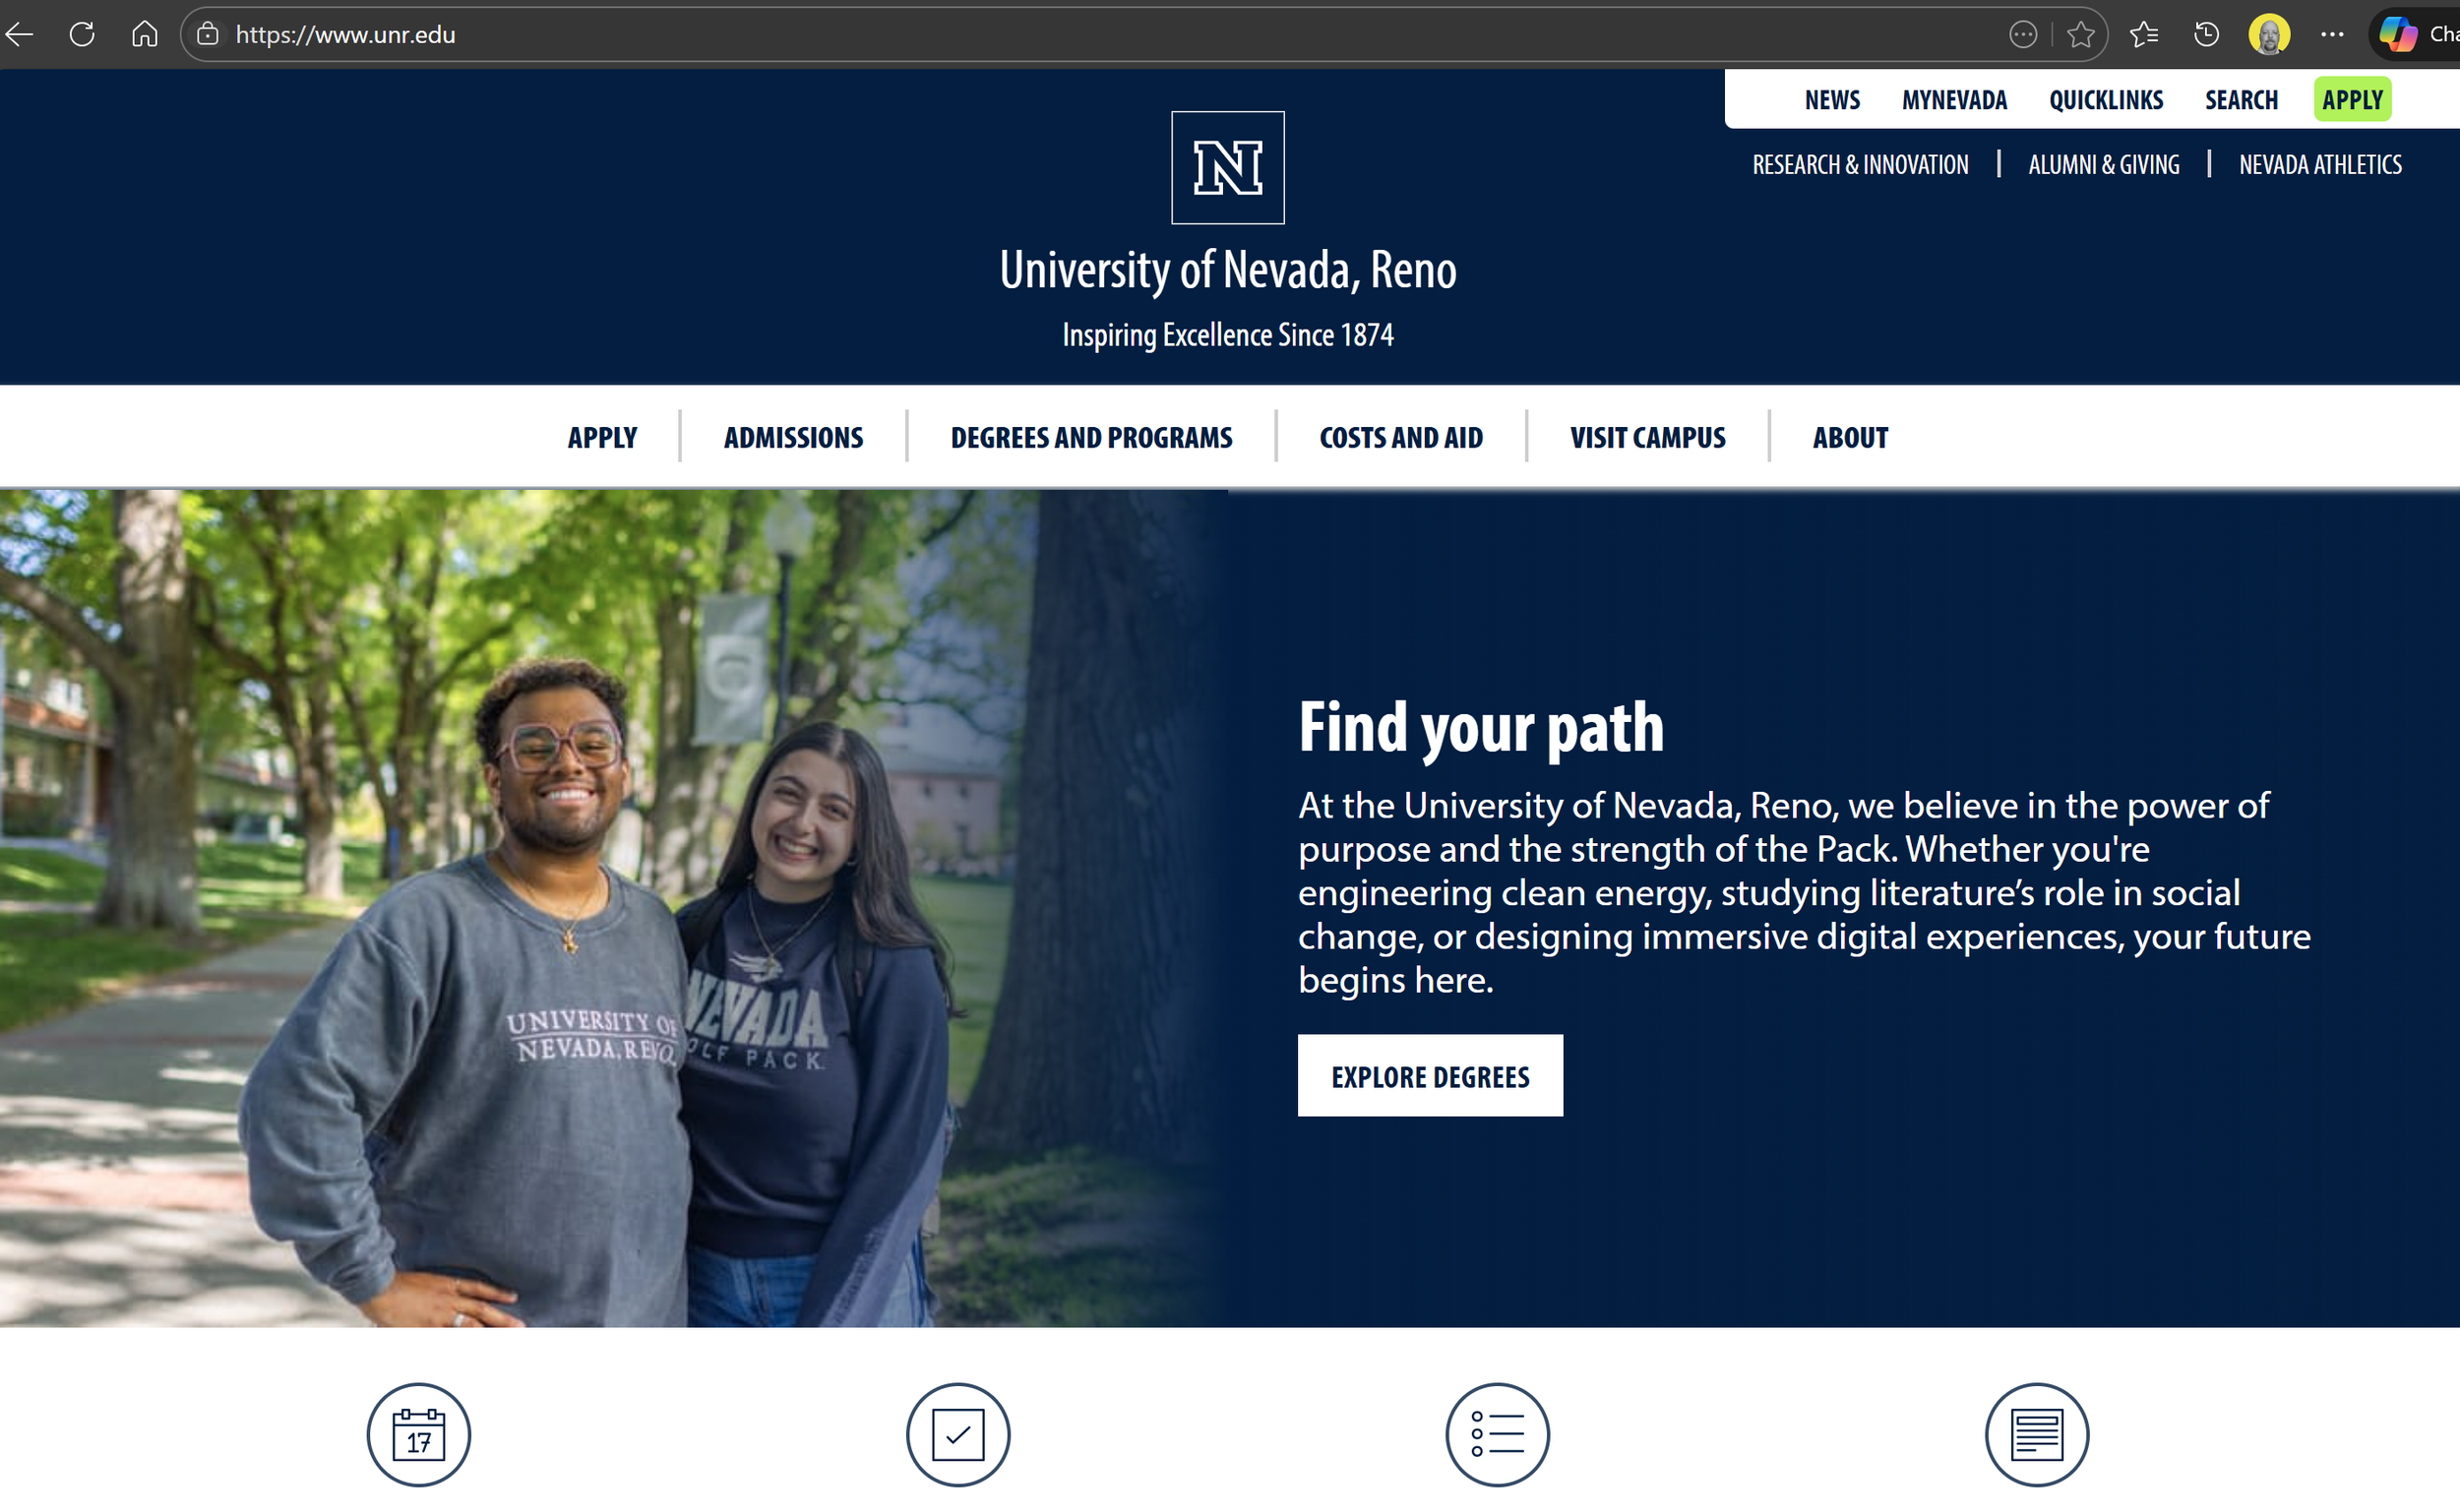2460x1512 pixels.
Task: Click the address bar URL field
Action: click(x=1100, y=35)
